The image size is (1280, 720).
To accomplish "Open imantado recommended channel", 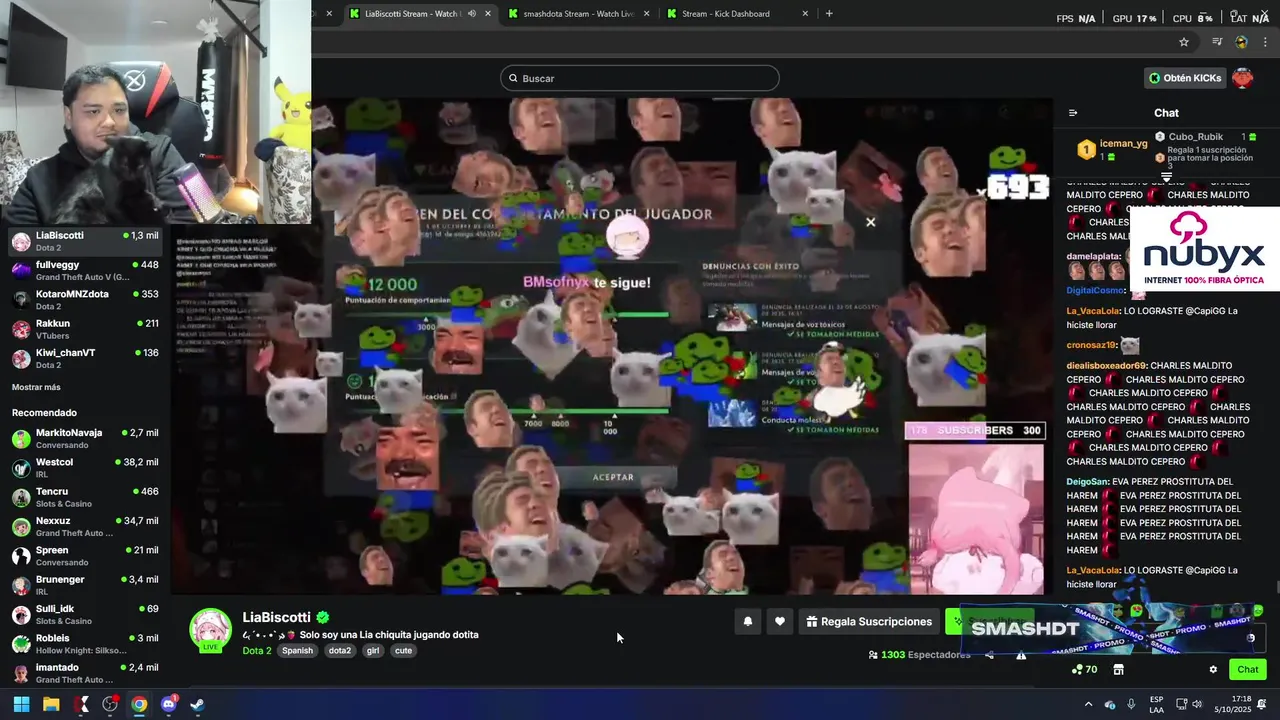I will click(x=85, y=673).
